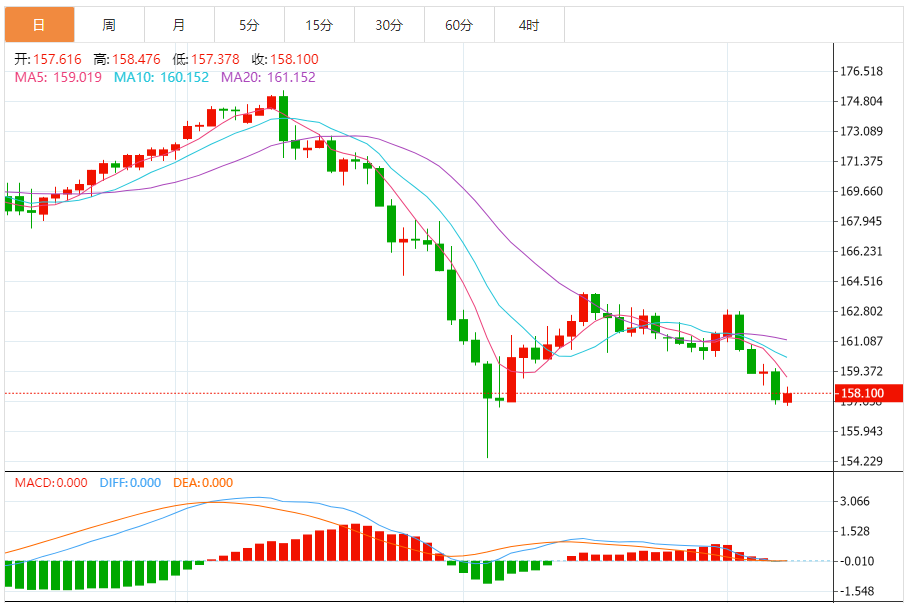Open the 60分 chart tab
This screenshot has height=603, width=912.
point(459,25)
